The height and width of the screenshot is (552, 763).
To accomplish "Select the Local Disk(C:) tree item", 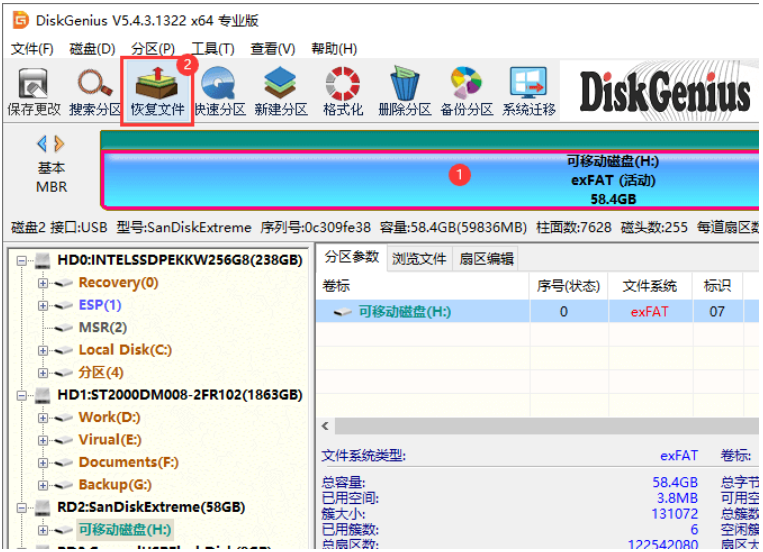I will (125, 350).
